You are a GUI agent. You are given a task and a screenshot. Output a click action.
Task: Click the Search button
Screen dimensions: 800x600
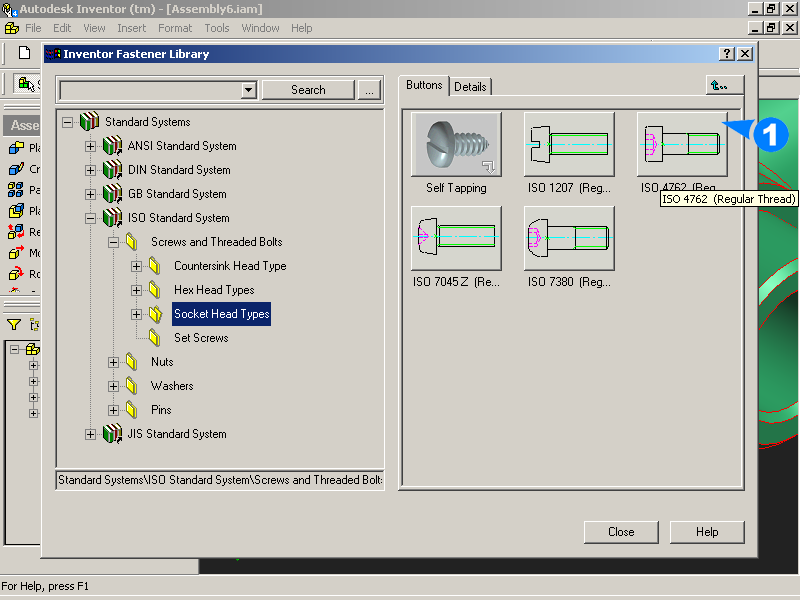click(x=308, y=90)
